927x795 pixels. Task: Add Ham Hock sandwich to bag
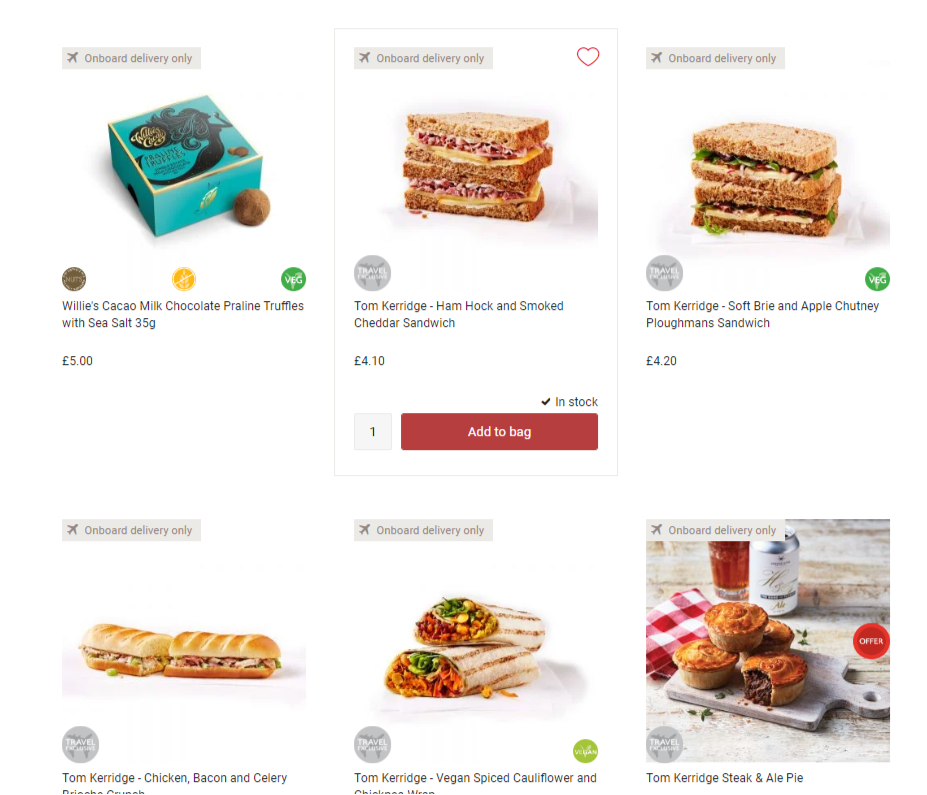click(x=499, y=431)
